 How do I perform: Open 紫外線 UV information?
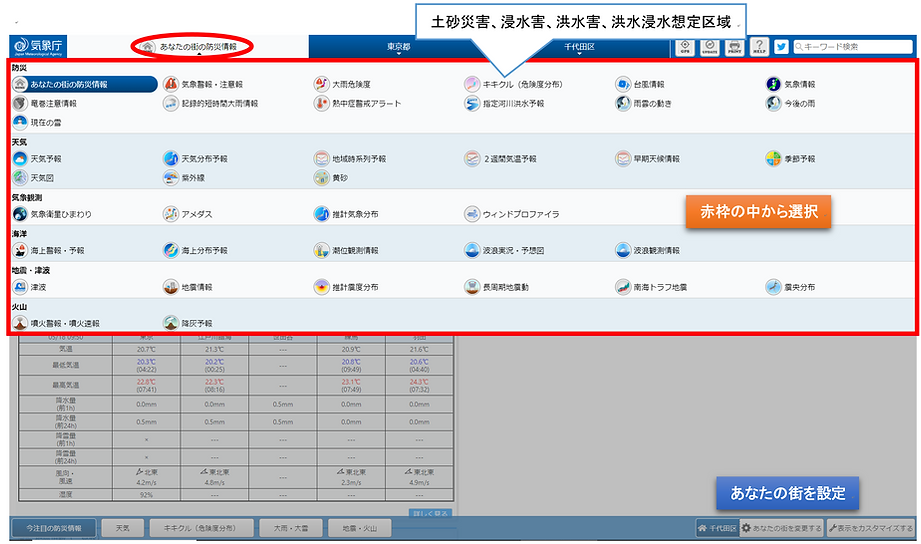pos(184,177)
